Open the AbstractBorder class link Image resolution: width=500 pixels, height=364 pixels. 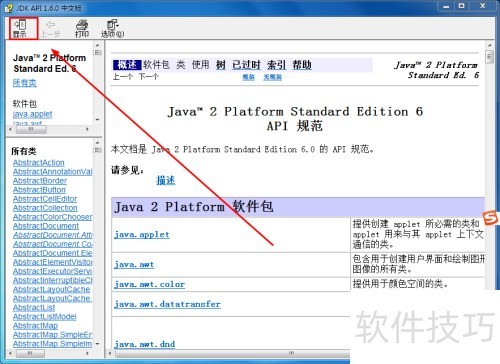(x=40, y=181)
